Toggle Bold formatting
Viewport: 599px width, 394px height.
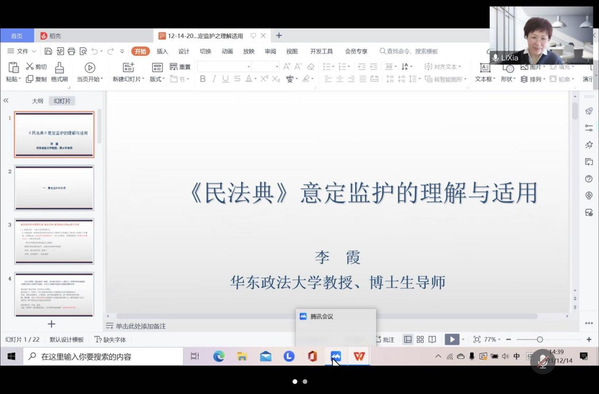point(202,79)
